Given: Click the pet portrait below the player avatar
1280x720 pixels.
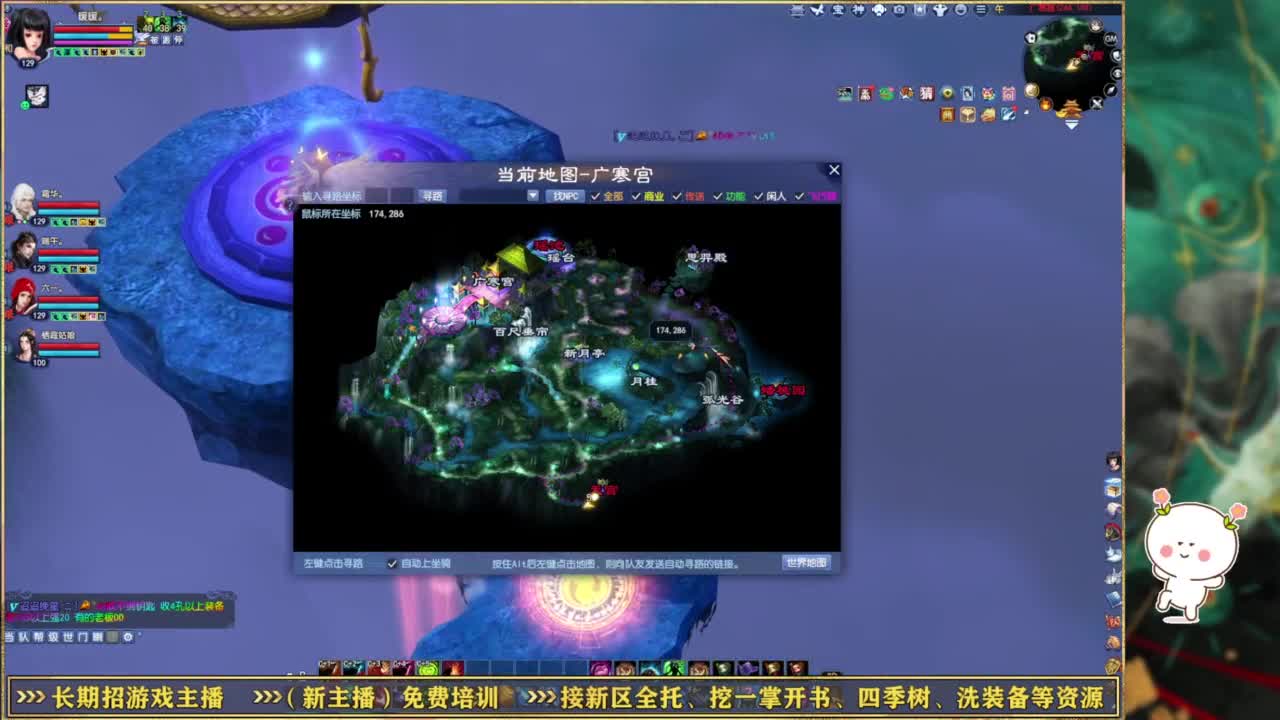Looking at the screenshot, I should coord(37,95).
